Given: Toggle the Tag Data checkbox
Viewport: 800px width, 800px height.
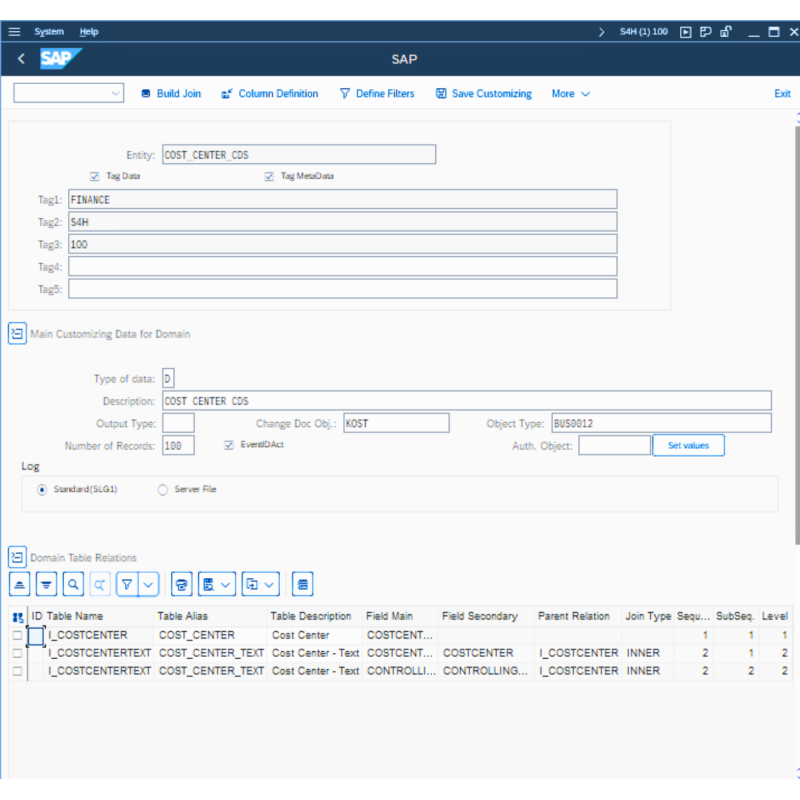Looking at the screenshot, I should [x=92, y=175].
